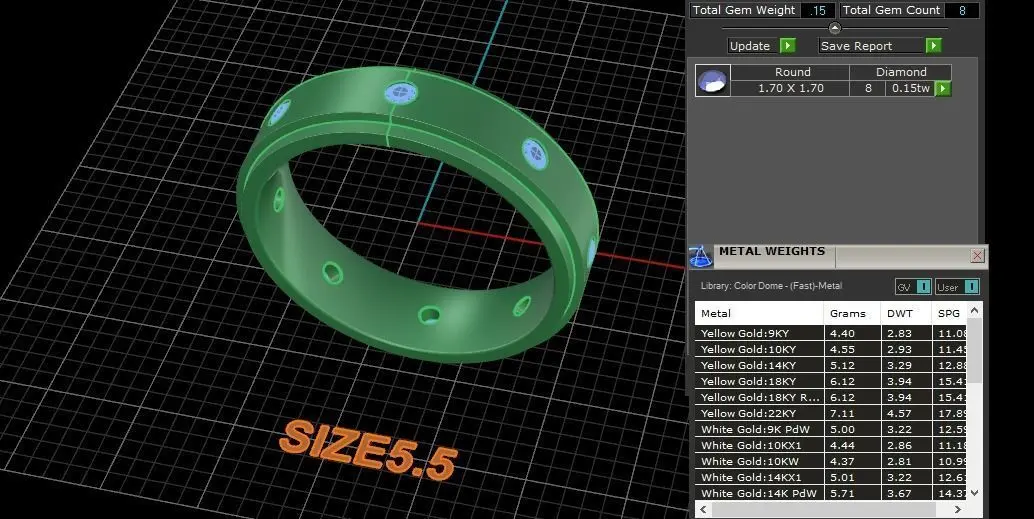The width and height of the screenshot is (1034, 519).
Task: Click the green arrow next to 0.15tw
Action: (943, 88)
